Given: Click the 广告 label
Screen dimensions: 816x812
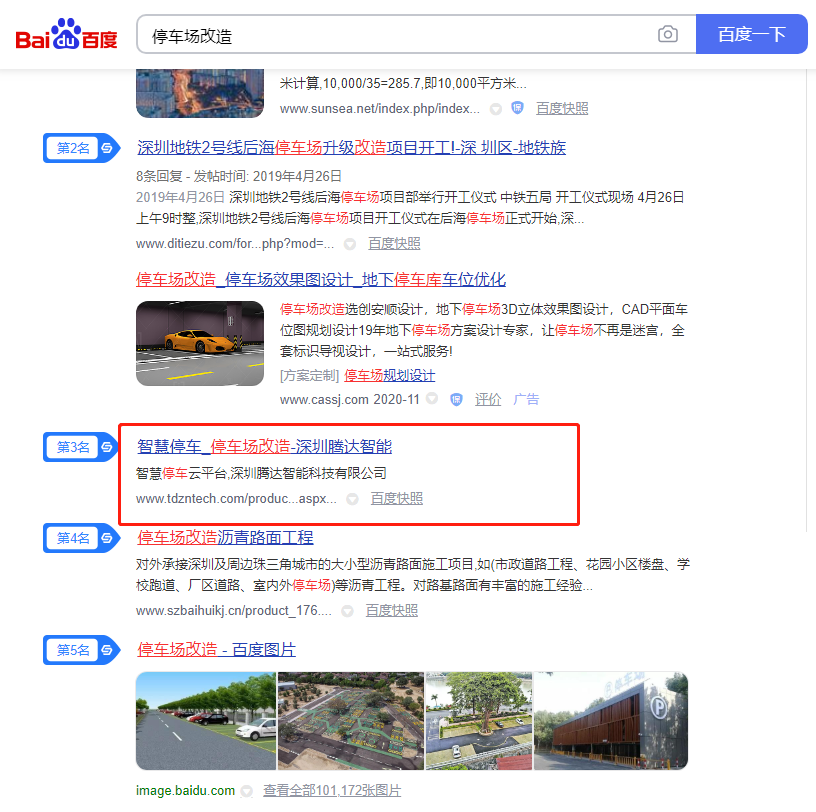Looking at the screenshot, I should tap(526, 399).
